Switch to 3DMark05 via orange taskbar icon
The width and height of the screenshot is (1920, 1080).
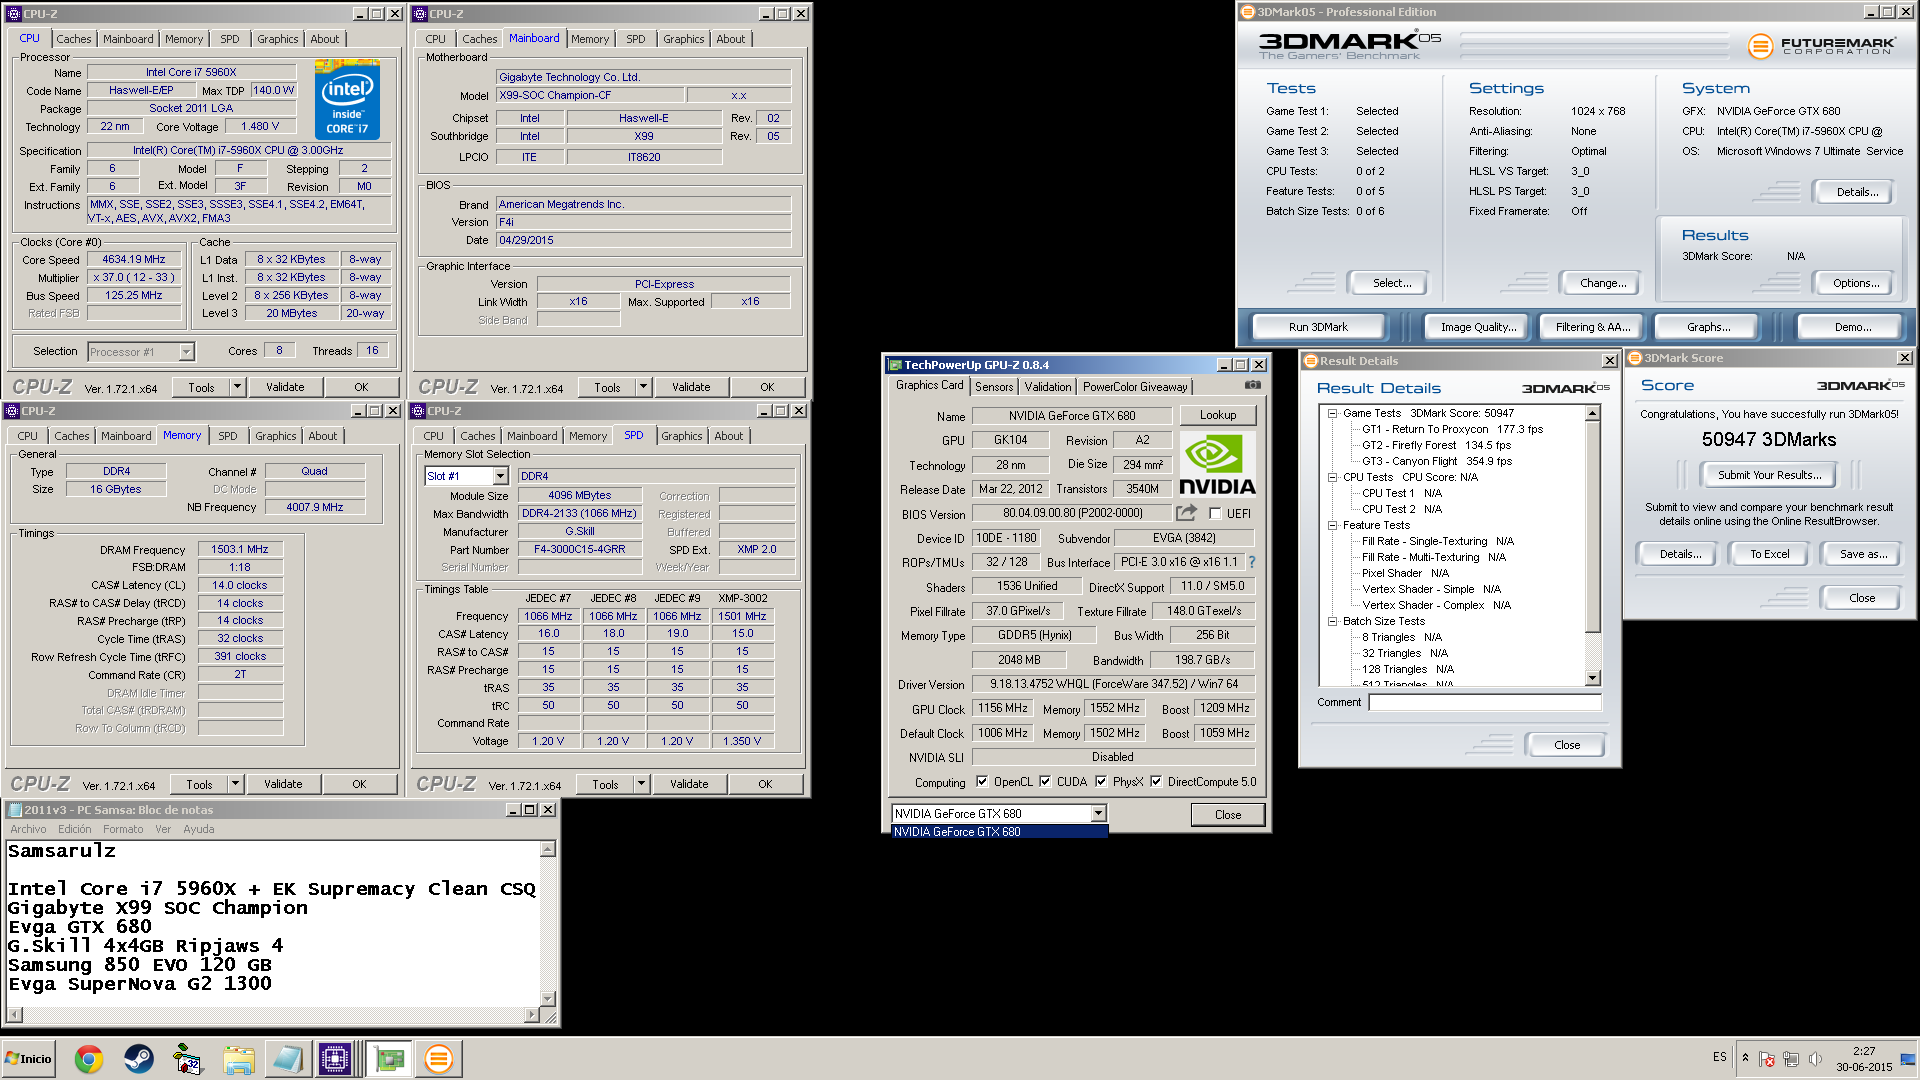439,1059
